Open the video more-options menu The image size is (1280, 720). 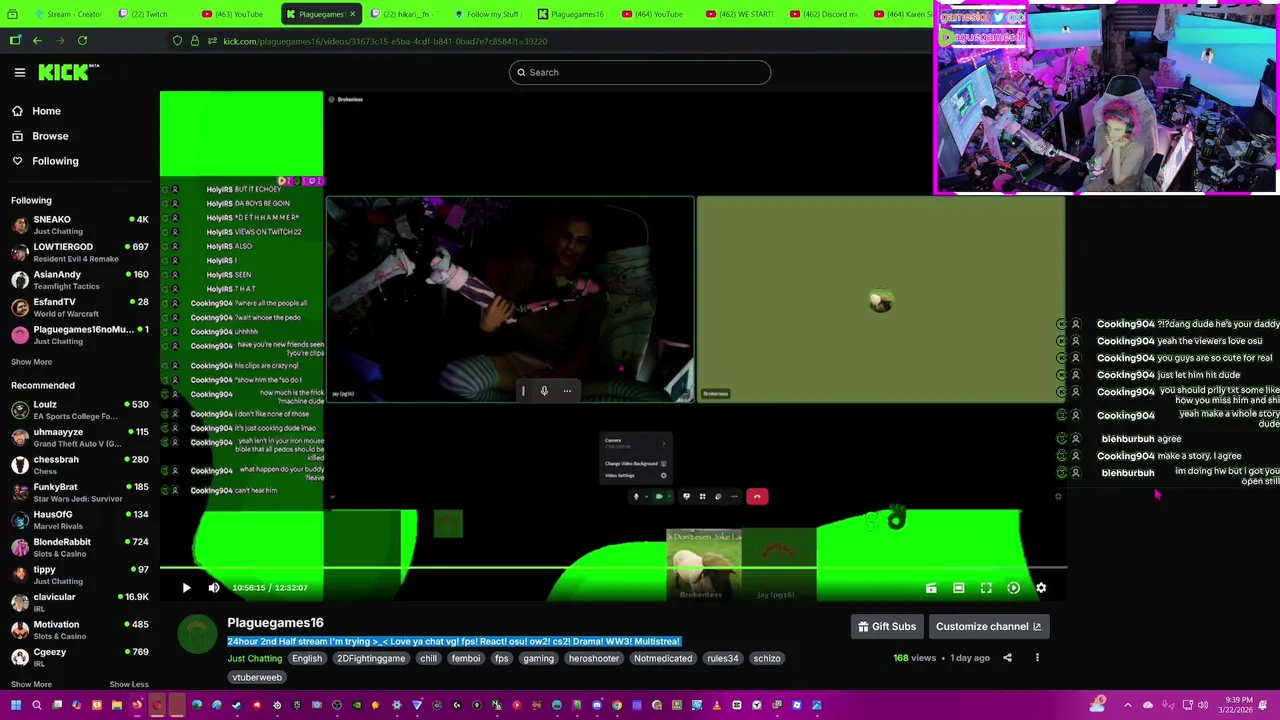(1037, 658)
